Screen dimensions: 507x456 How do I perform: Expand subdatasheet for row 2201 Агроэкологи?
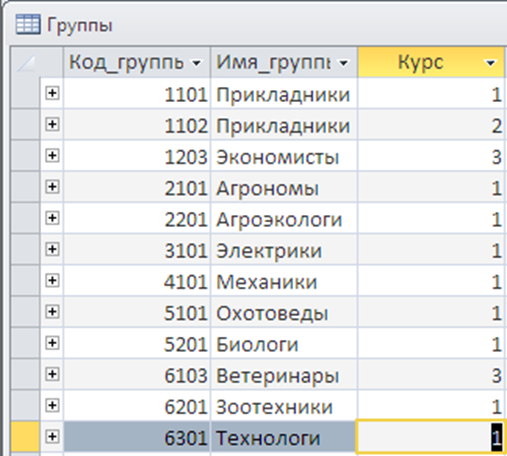click(52, 218)
